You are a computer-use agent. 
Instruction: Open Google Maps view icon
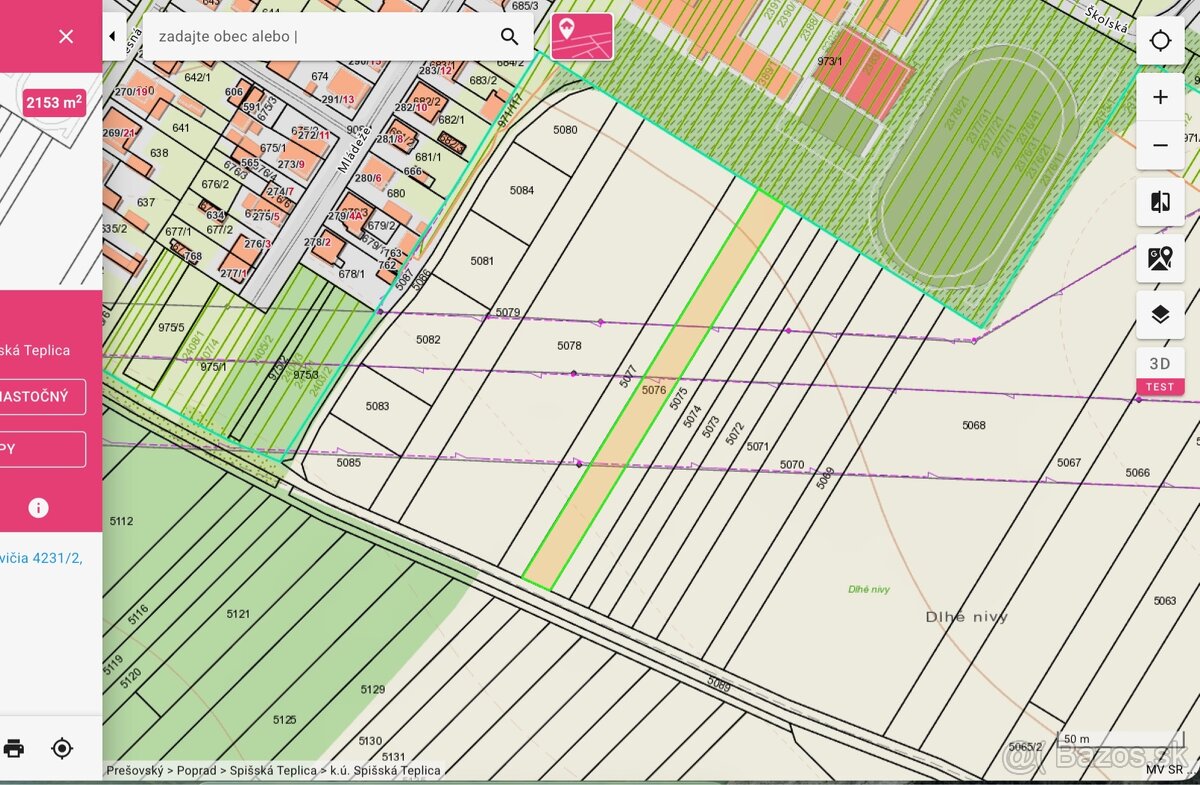click(x=1160, y=259)
